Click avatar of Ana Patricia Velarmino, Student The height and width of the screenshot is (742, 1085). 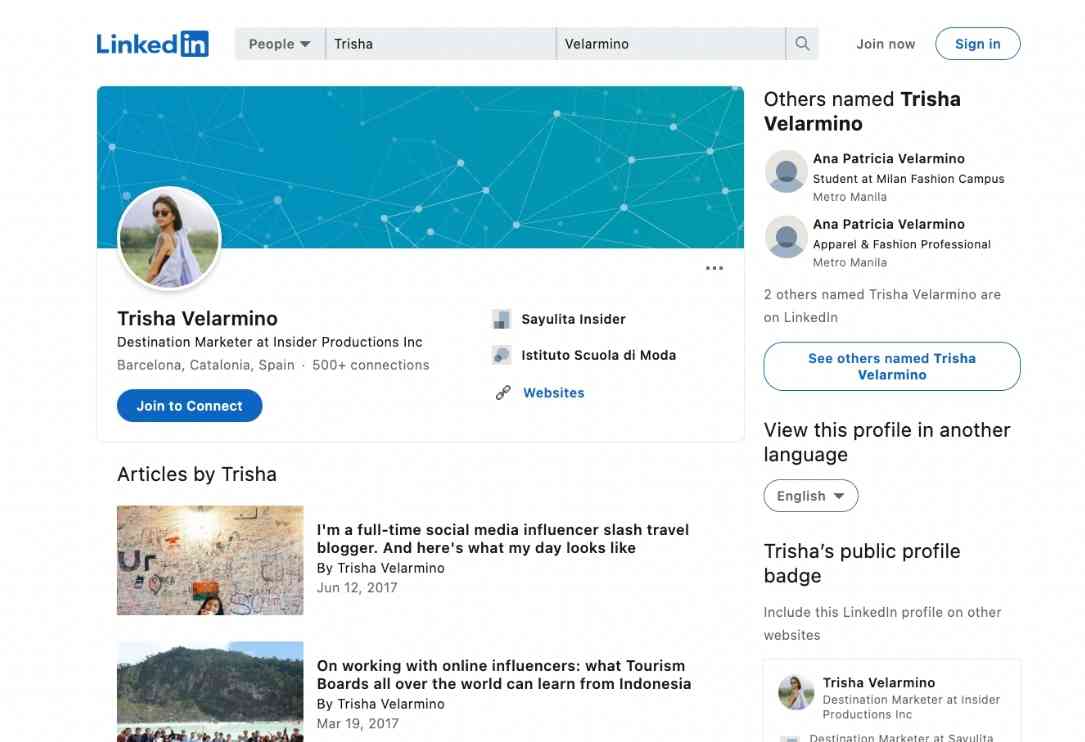786,171
